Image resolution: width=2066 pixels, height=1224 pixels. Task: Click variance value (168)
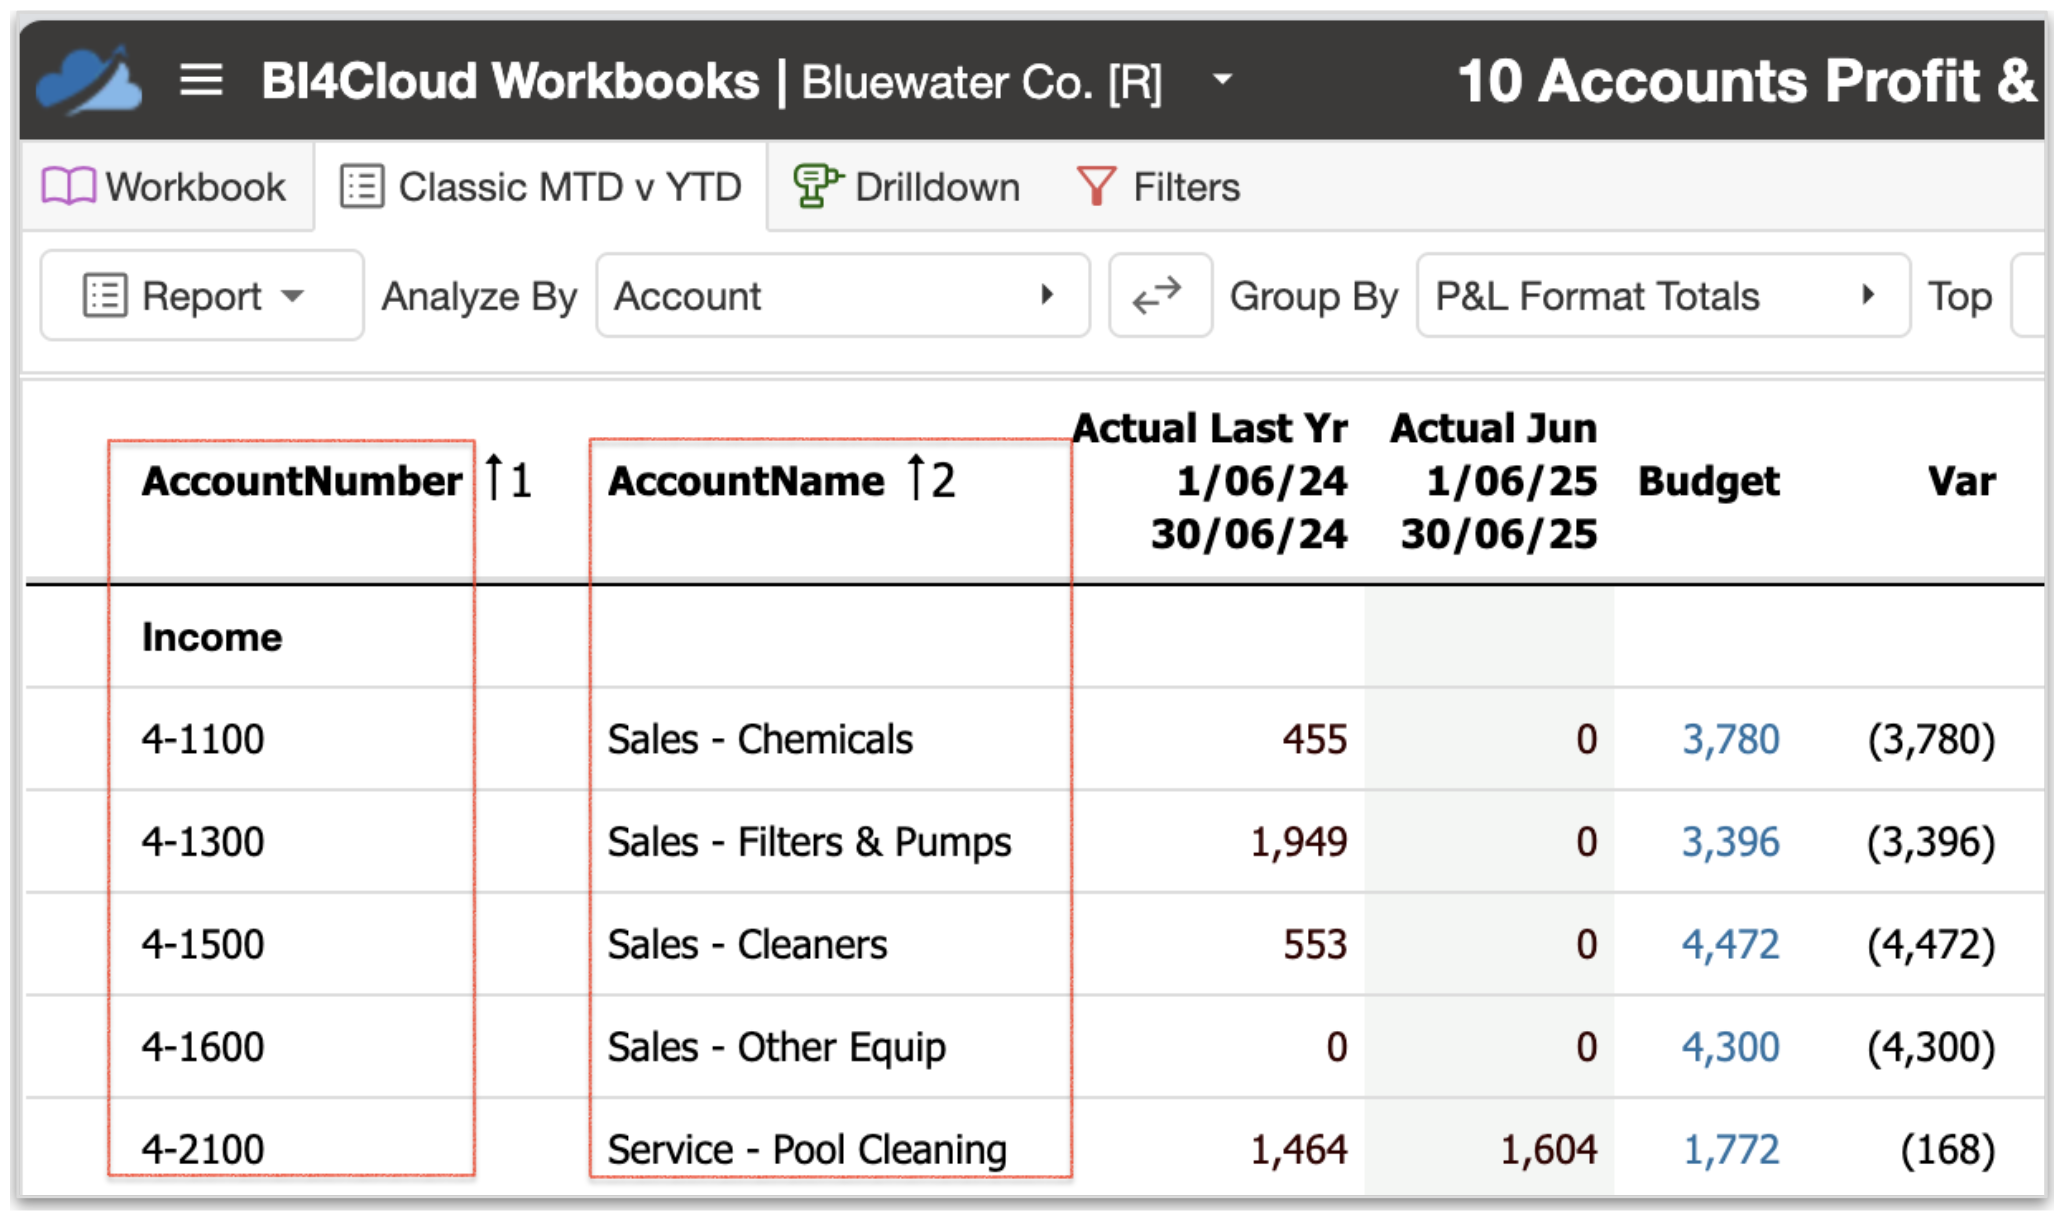[1948, 1150]
